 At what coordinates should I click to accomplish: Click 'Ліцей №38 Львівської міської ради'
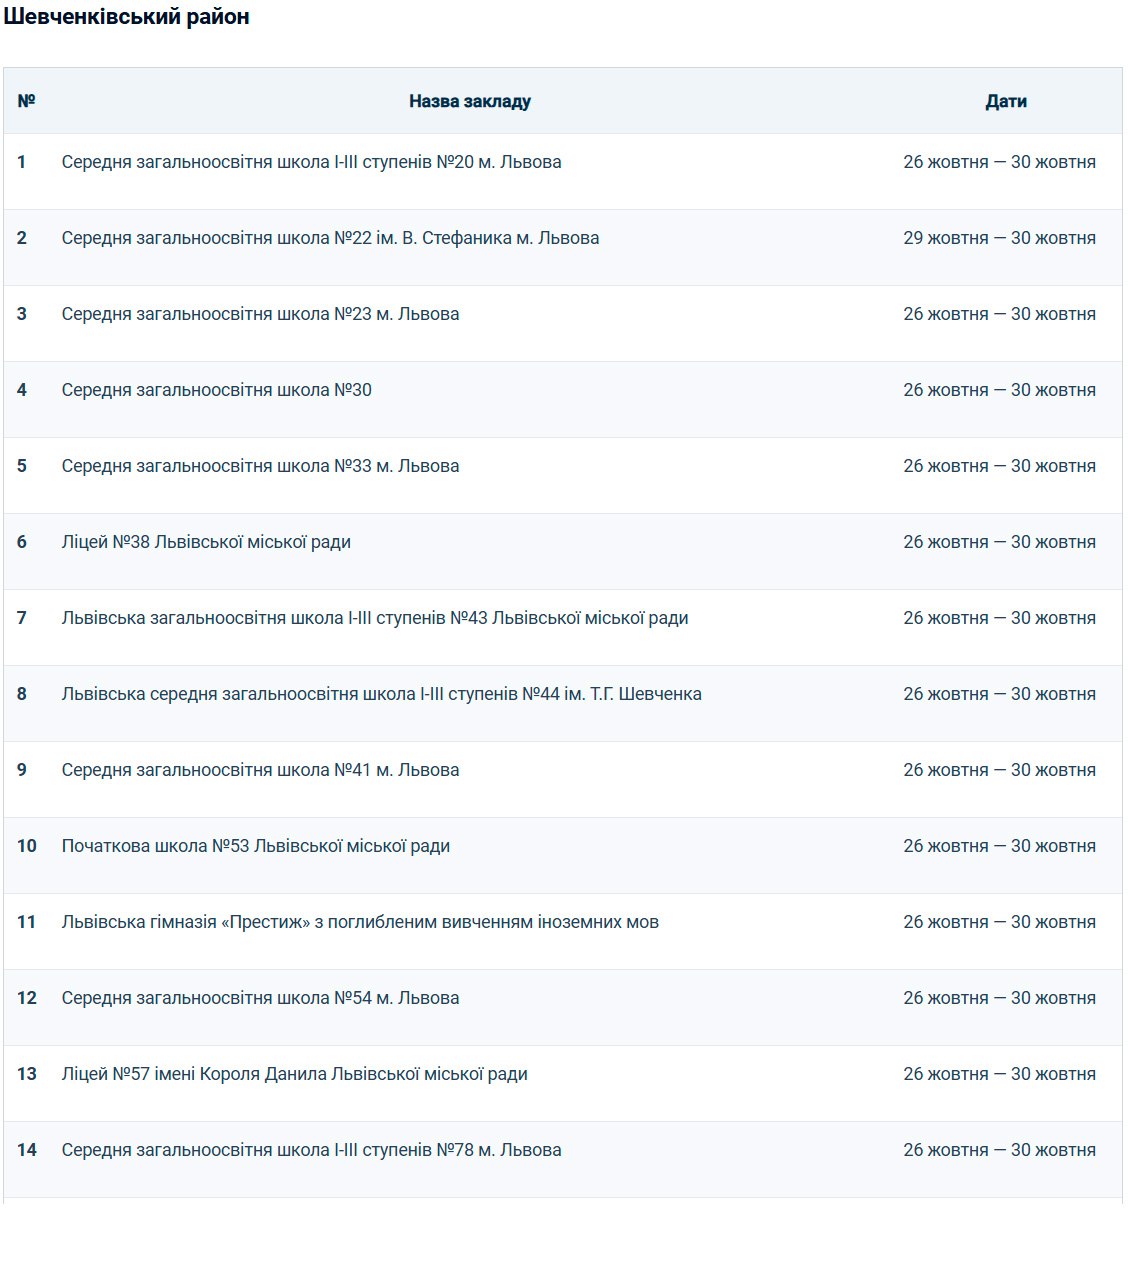tap(206, 542)
